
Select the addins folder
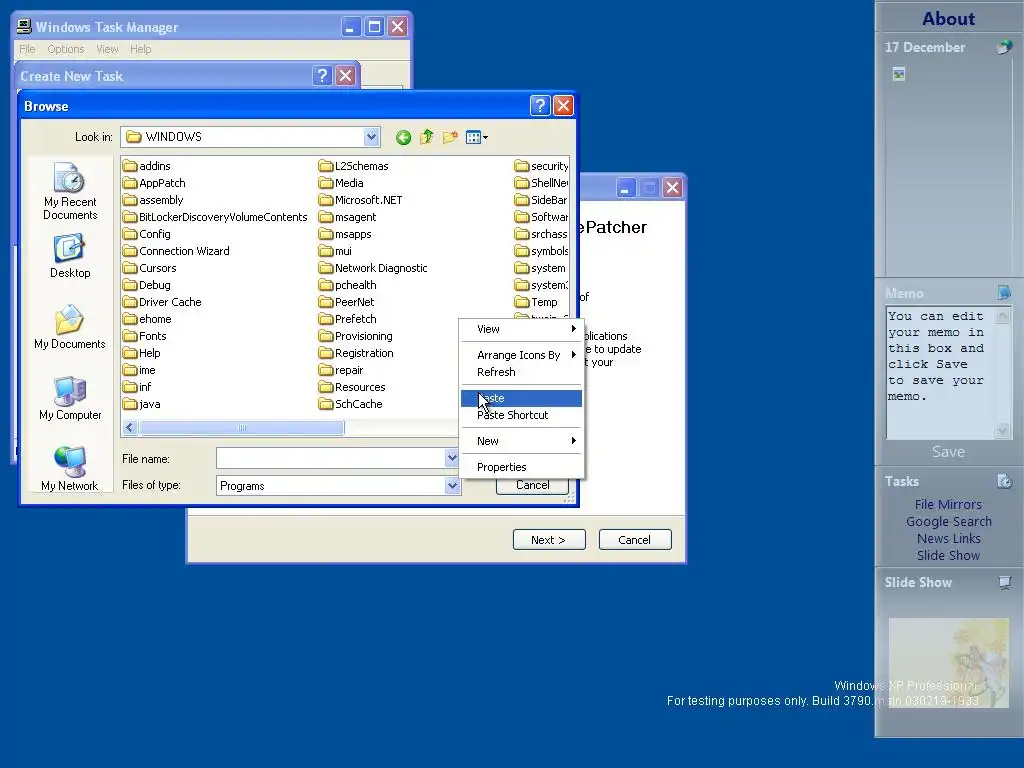pos(147,166)
